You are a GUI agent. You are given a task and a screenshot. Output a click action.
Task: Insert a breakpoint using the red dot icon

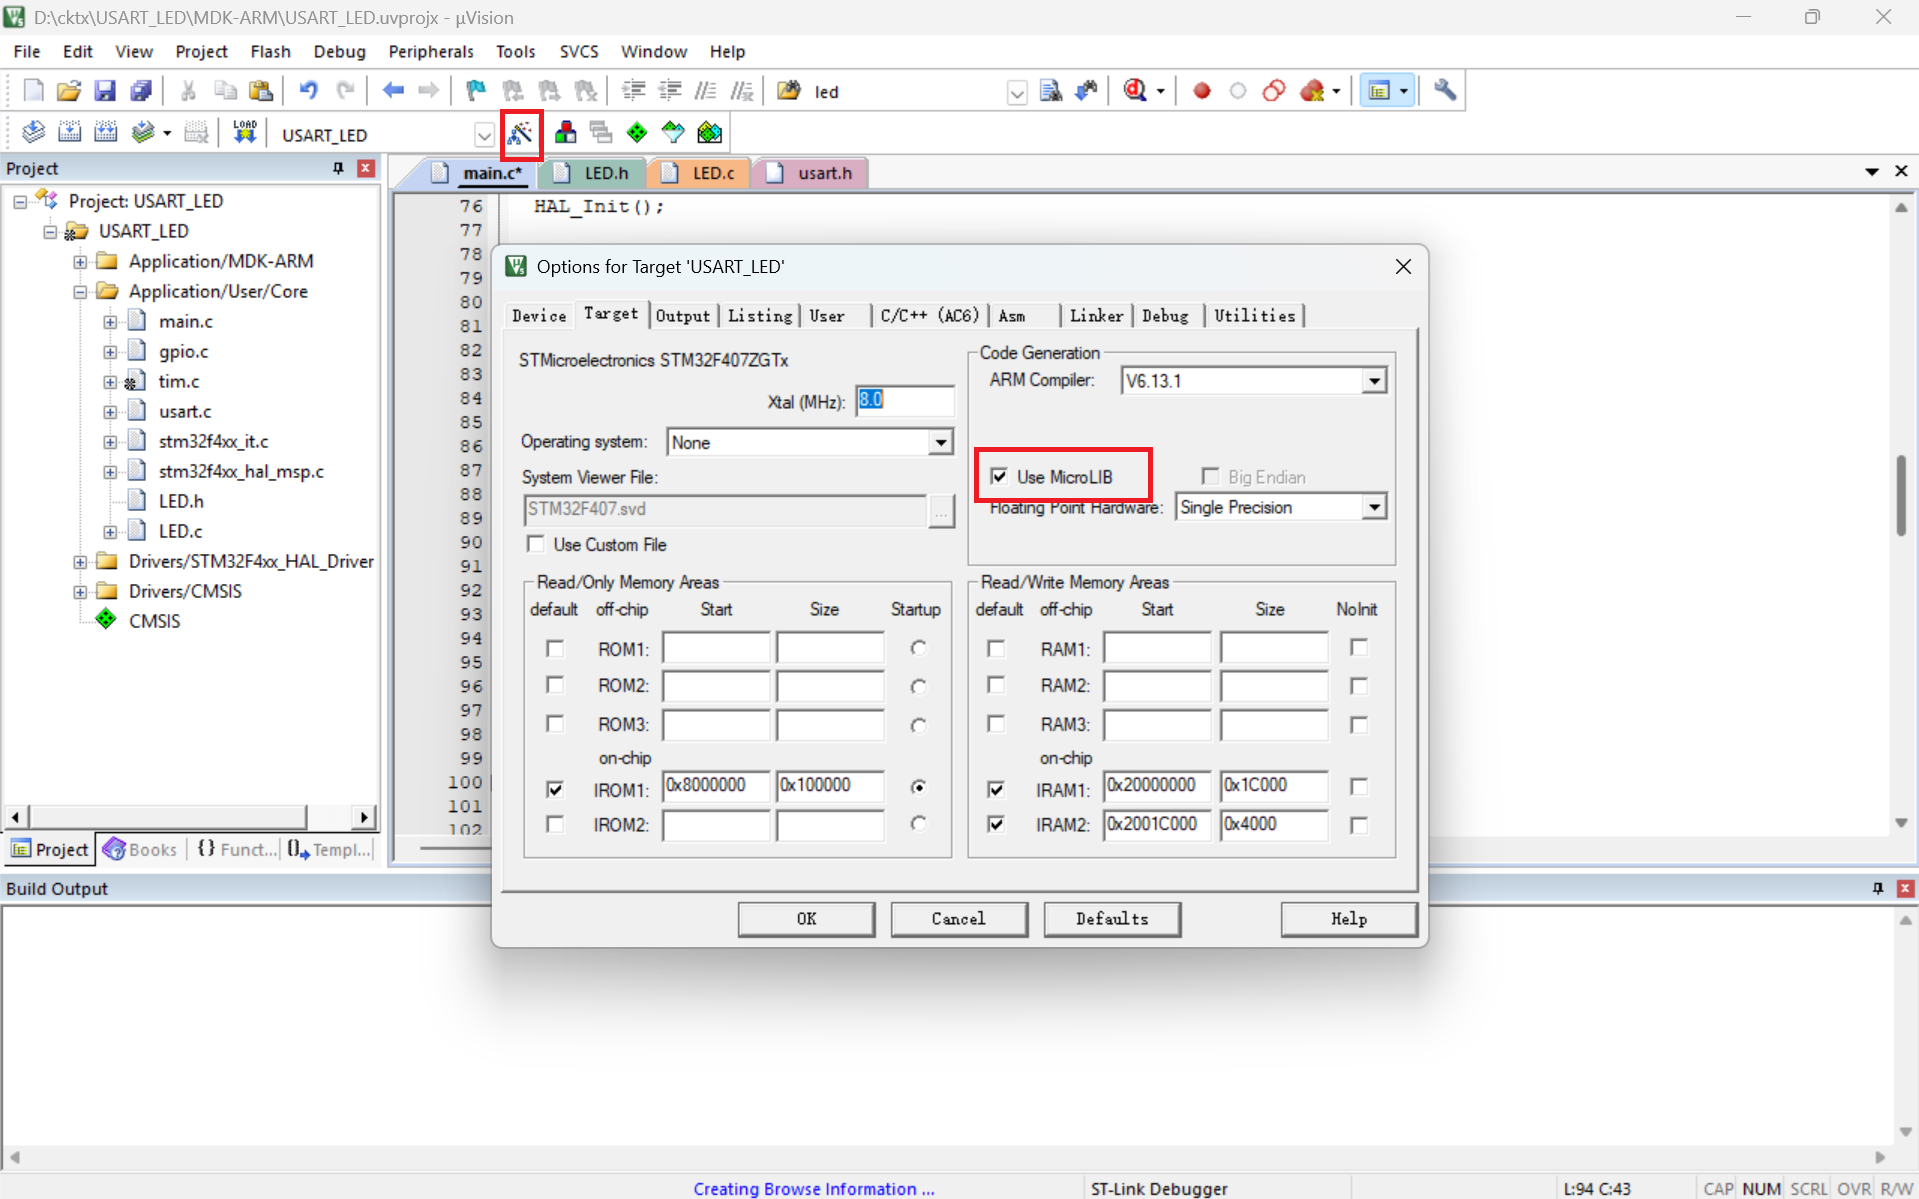1202,91
